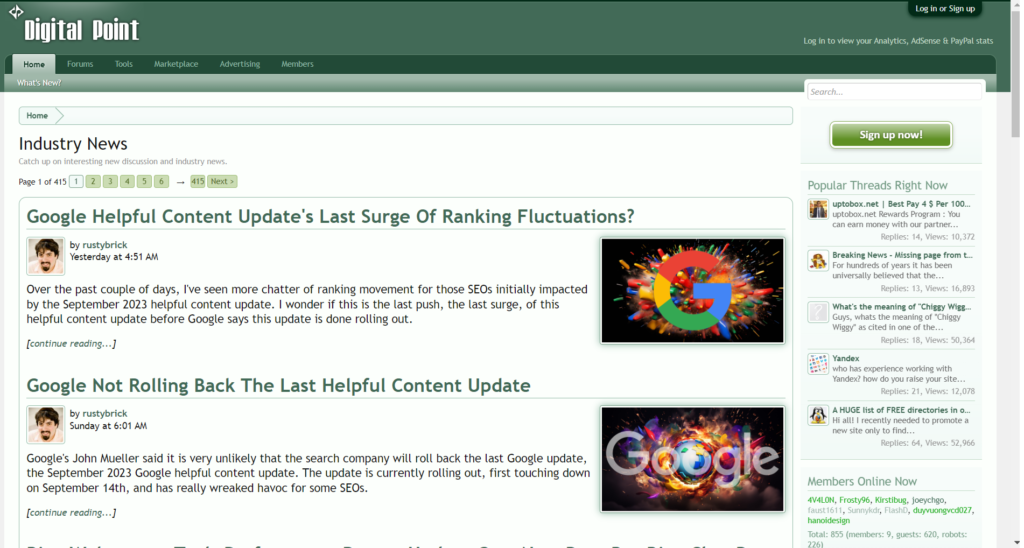Click the Yandex thread avatar icon
1024x548 pixels.
(x=818, y=364)
